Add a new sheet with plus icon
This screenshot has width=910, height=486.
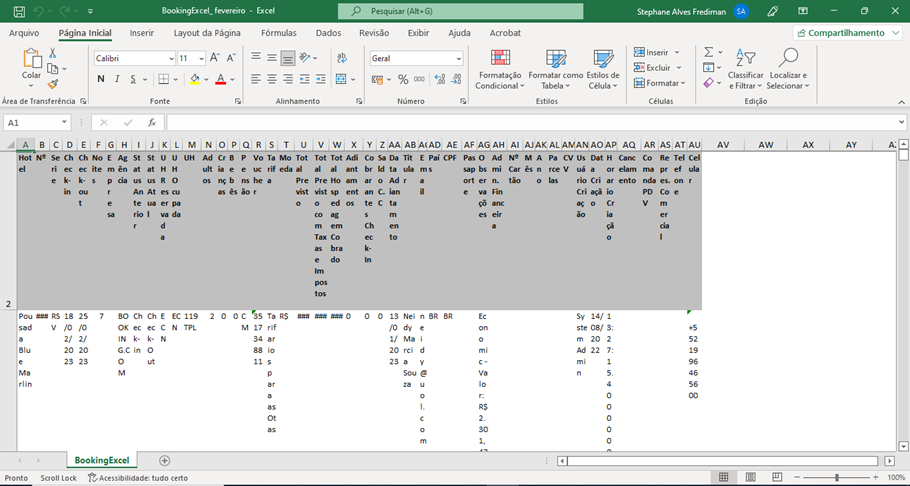[165, 460]
